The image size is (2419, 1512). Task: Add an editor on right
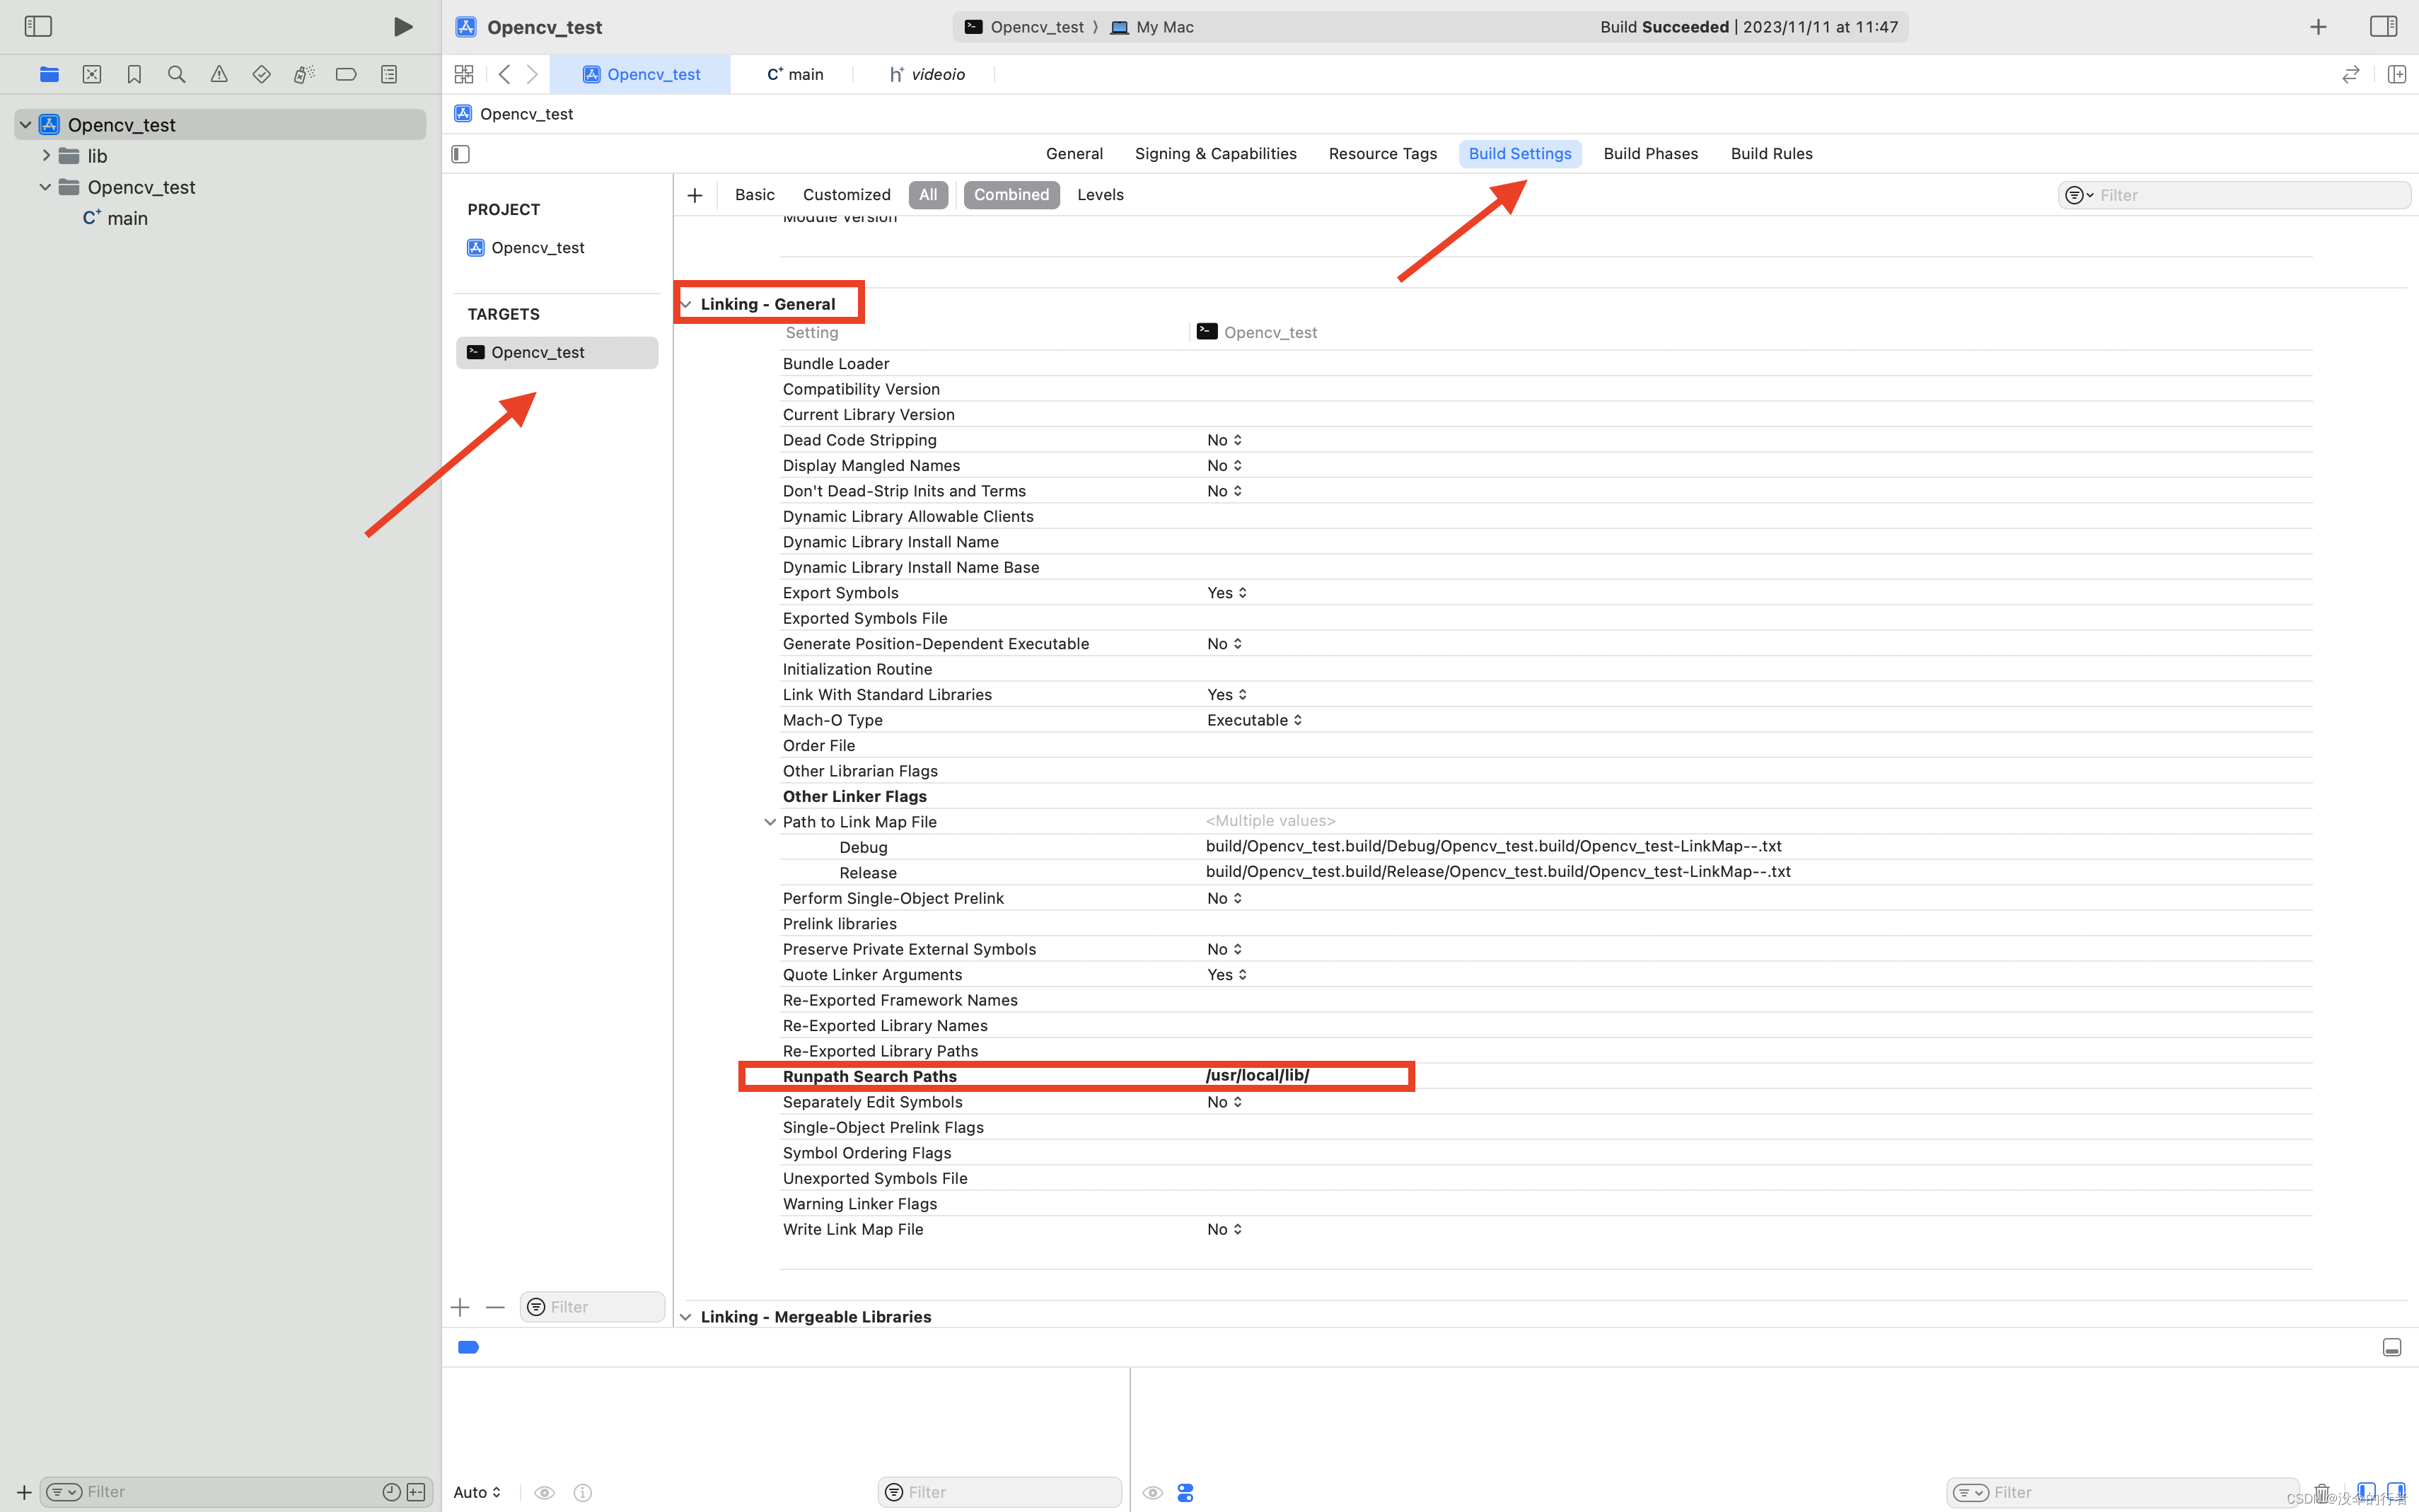pyautogui.click(x=2396, y=74)
